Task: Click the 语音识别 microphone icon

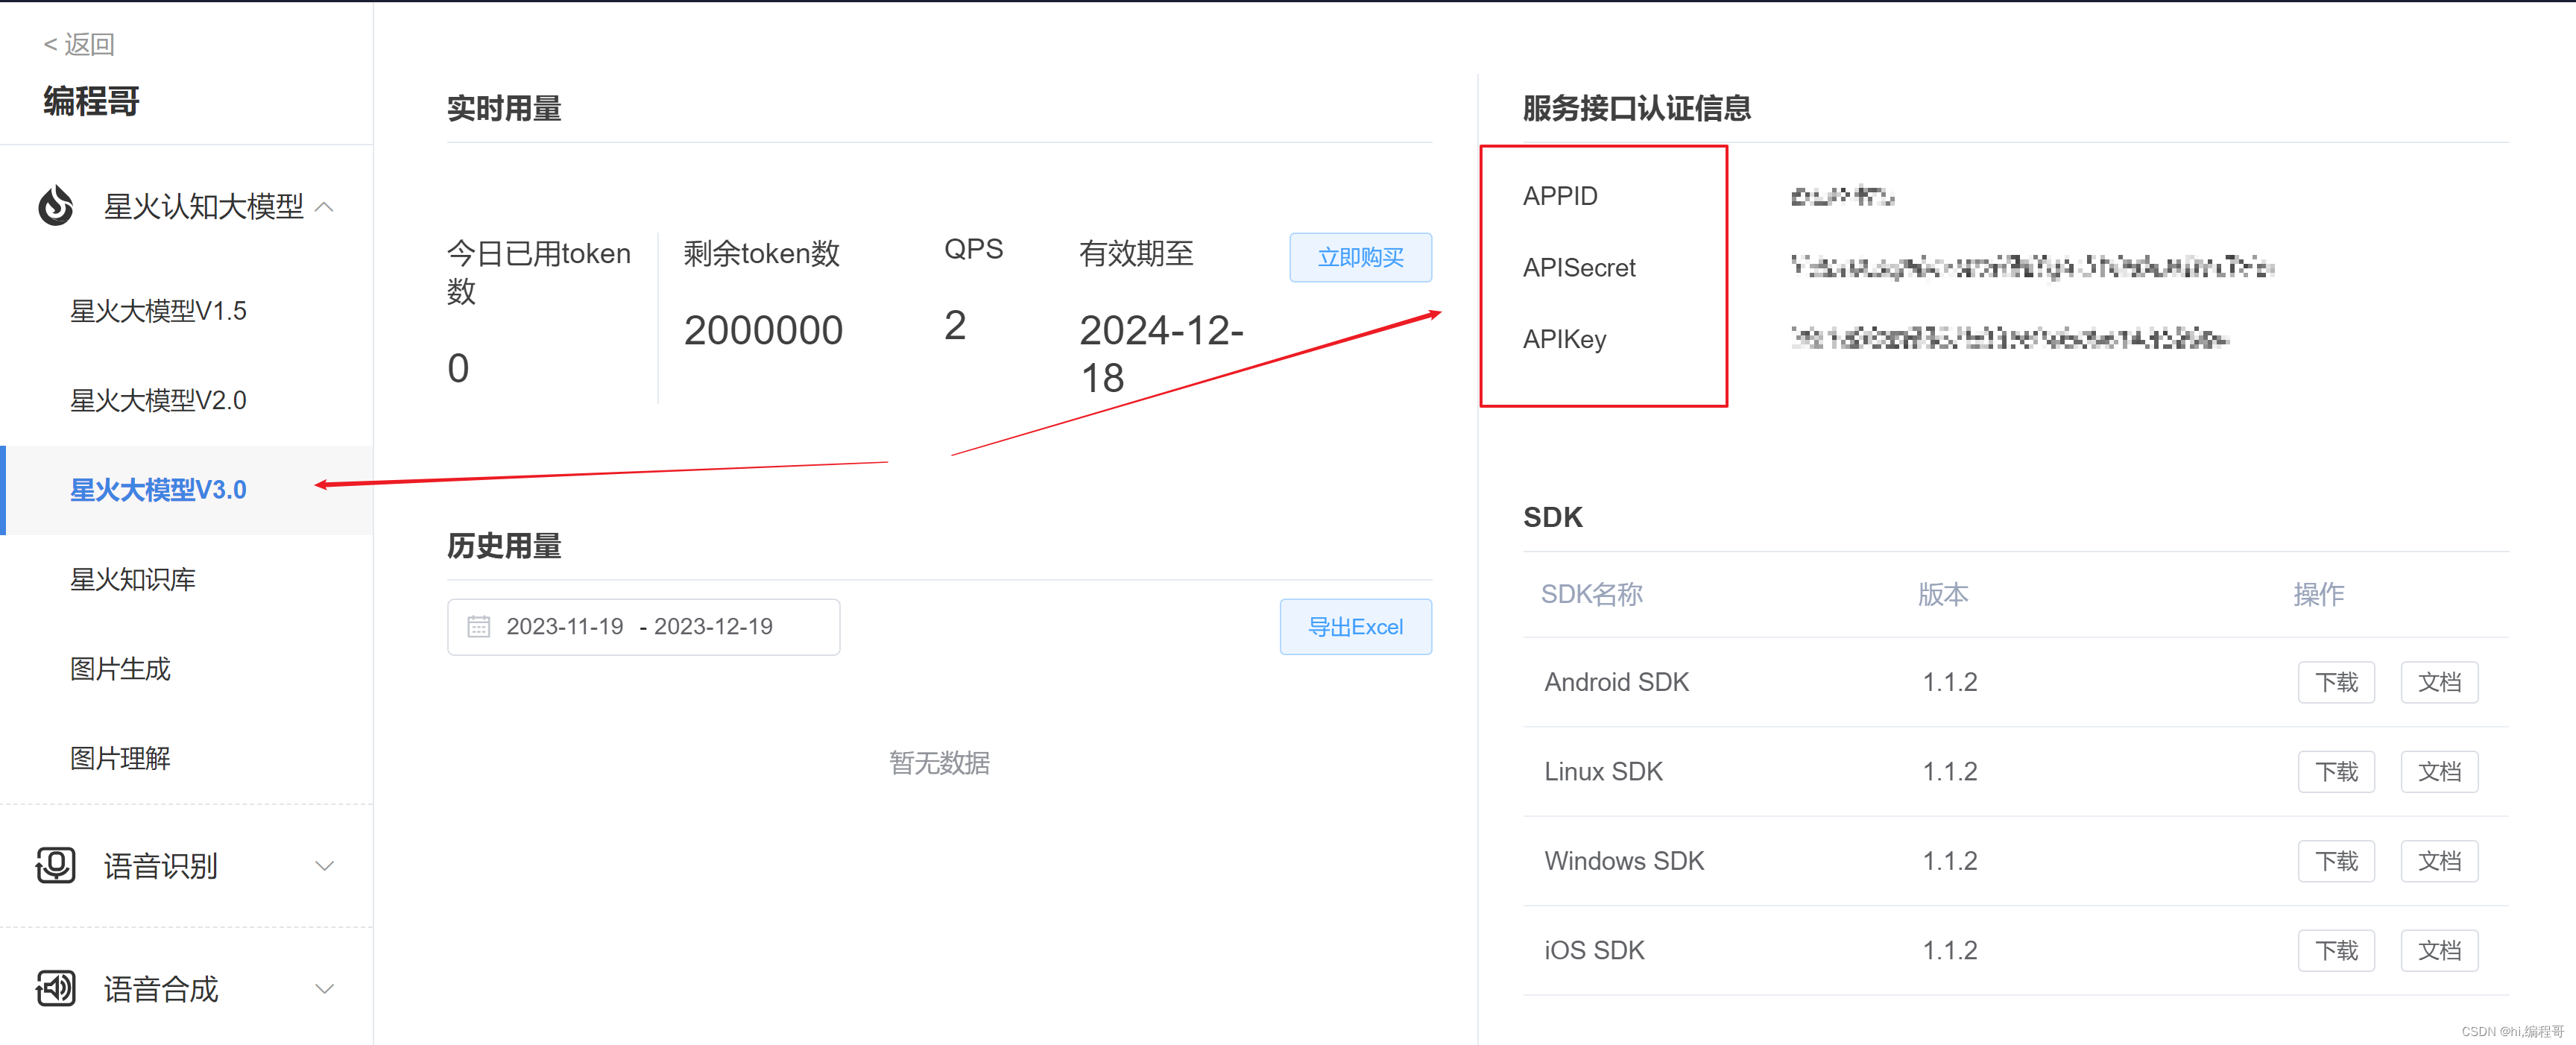Action: pyautogui.click(x=56, y=865)
